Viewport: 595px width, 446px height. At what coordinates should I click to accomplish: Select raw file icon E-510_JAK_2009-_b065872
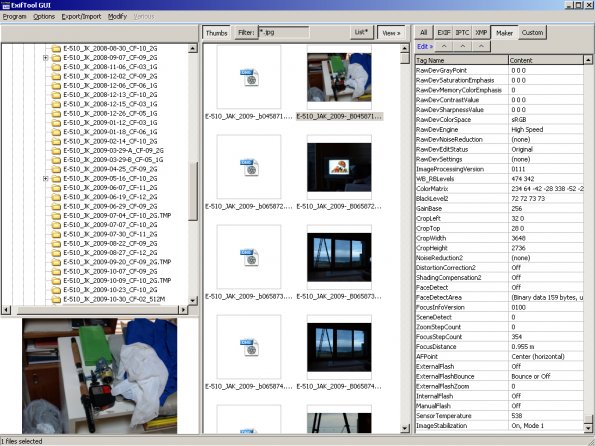tap(249, 167)
